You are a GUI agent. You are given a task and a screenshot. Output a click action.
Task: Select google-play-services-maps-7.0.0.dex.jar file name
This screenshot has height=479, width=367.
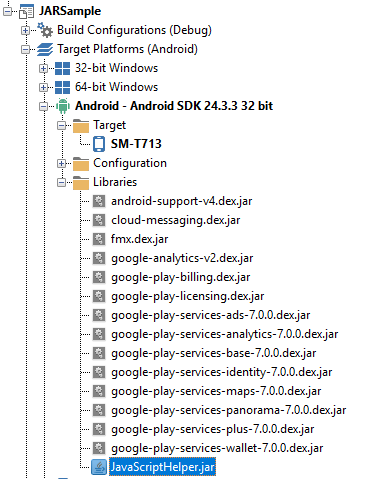point(216,391)
